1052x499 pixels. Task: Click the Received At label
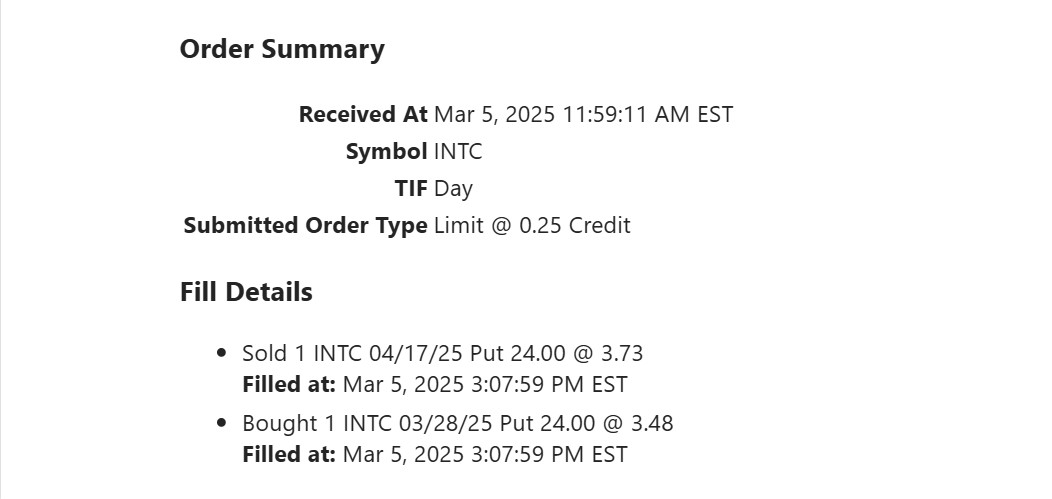(363, 115)
